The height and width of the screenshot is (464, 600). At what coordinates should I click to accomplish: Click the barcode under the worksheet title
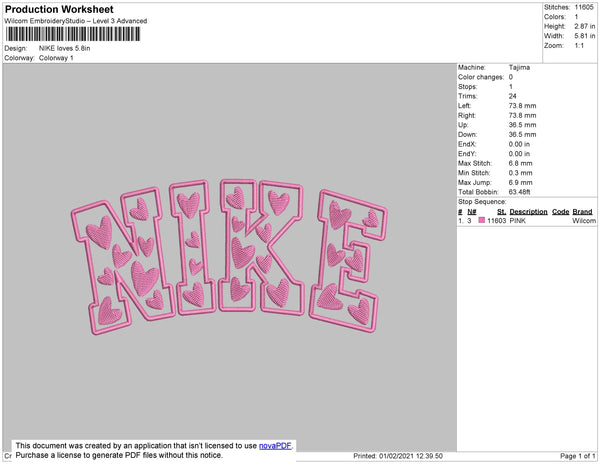coord(73,34)
